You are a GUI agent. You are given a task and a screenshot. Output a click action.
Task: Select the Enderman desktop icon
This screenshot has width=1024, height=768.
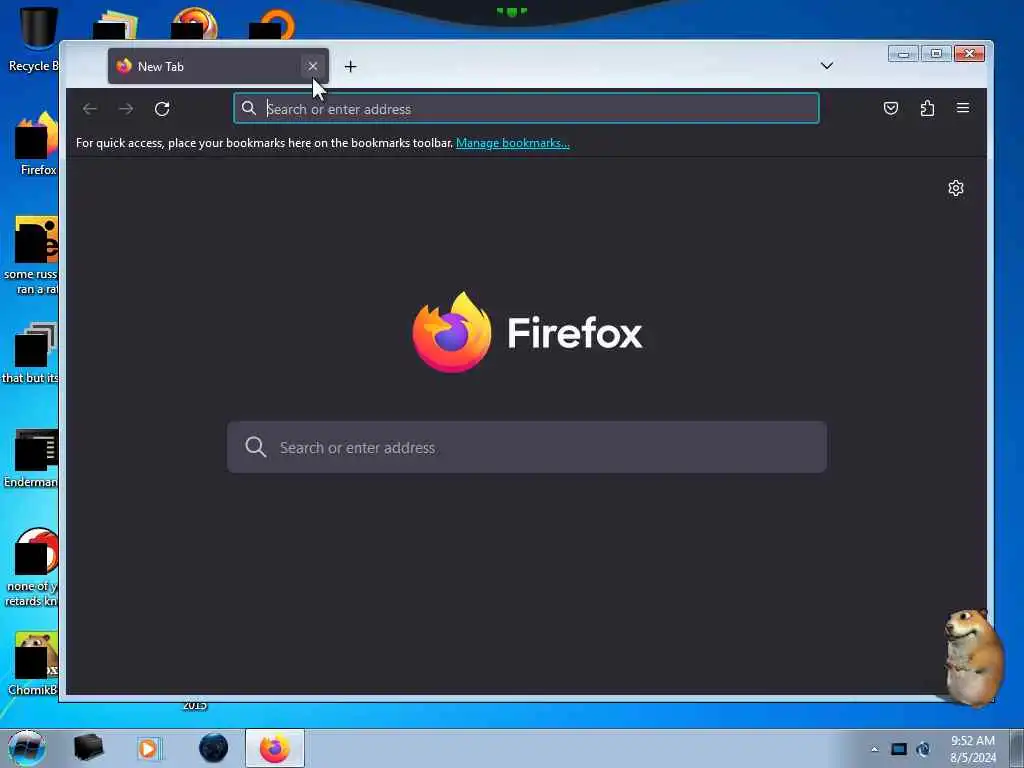click(33, 459)
